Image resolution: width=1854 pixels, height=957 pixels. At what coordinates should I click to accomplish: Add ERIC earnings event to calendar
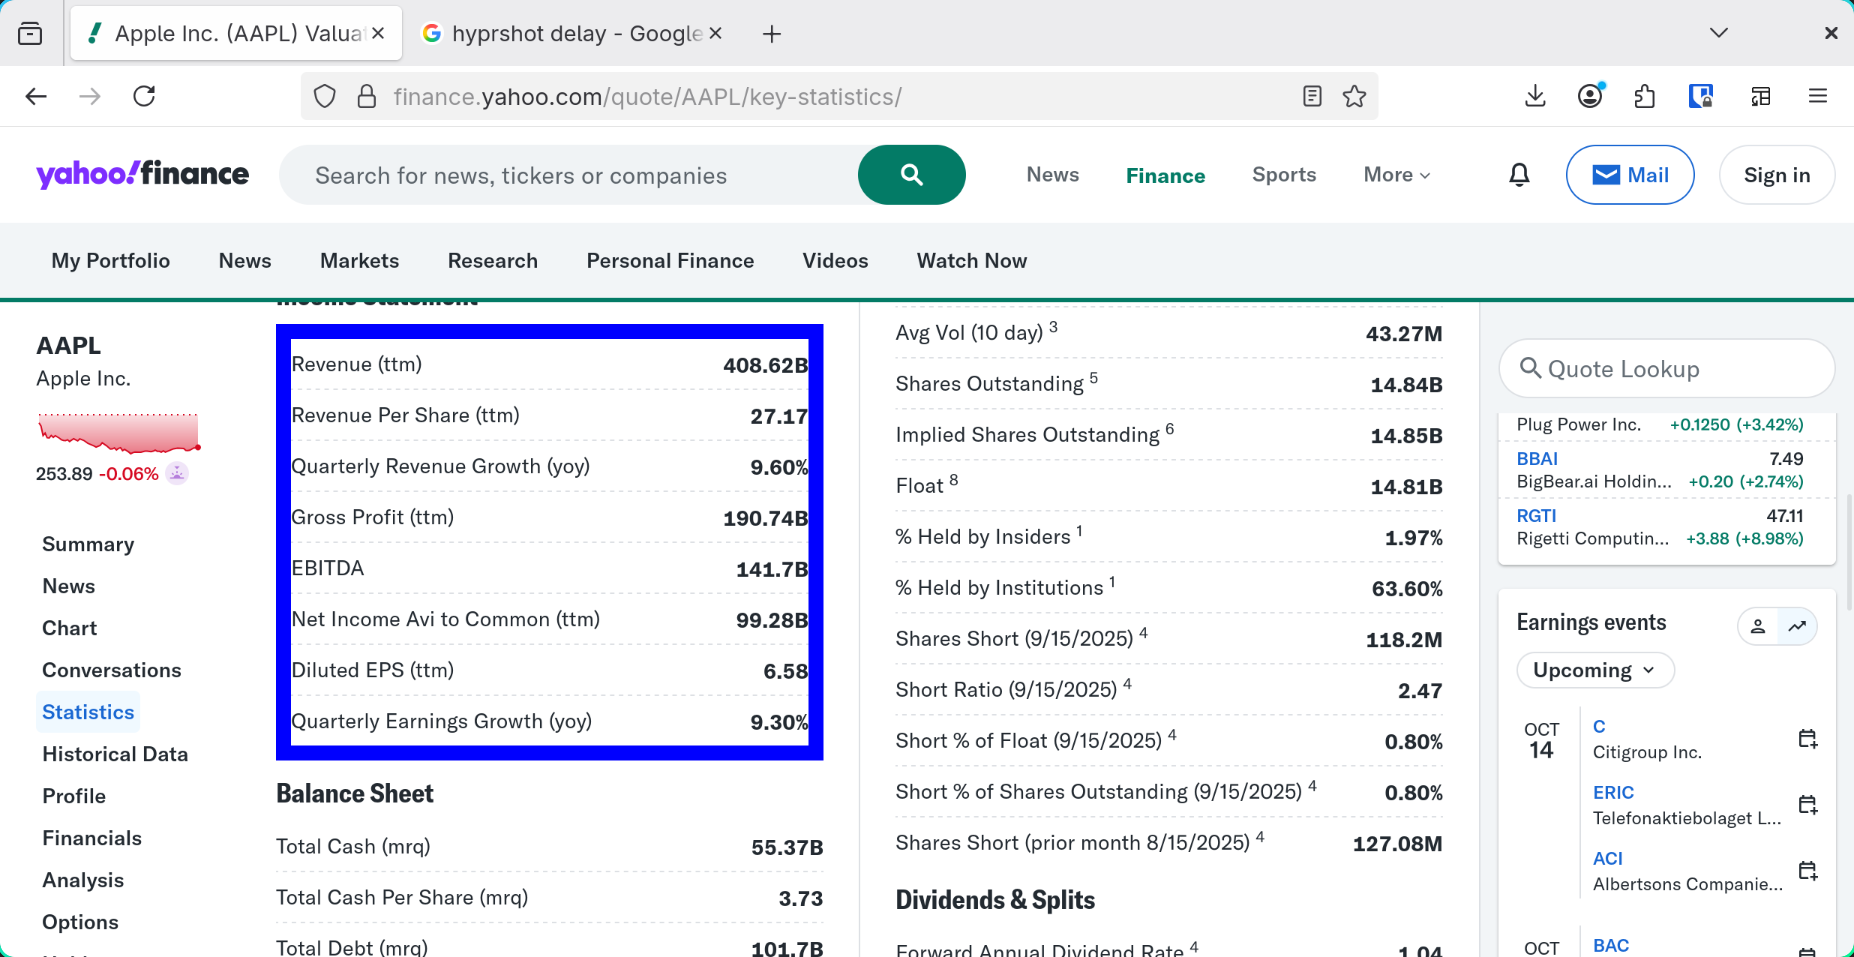tap(1807, 805)
